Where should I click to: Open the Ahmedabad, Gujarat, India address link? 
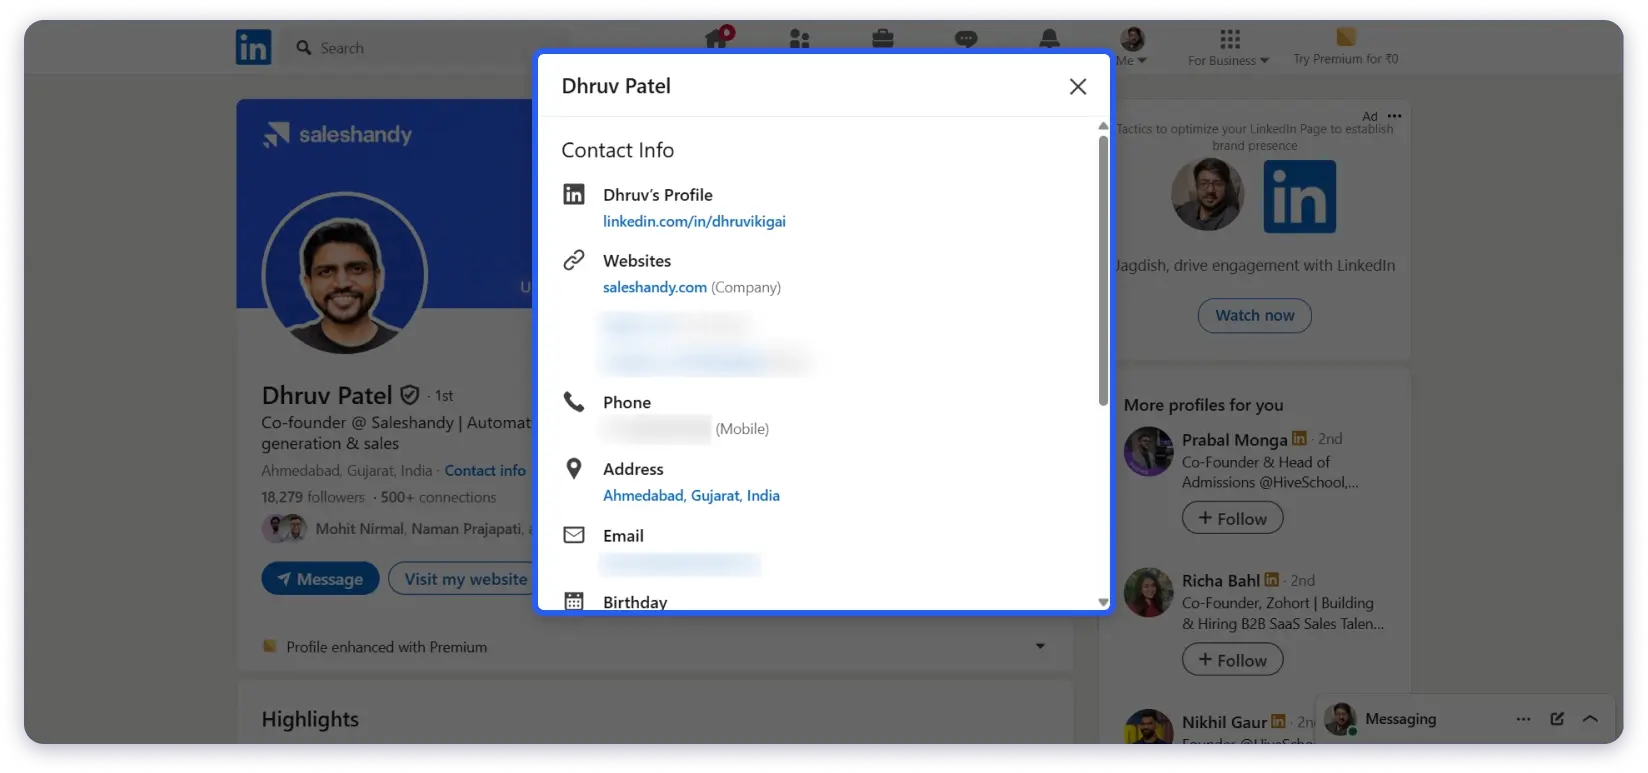[691, 495]
